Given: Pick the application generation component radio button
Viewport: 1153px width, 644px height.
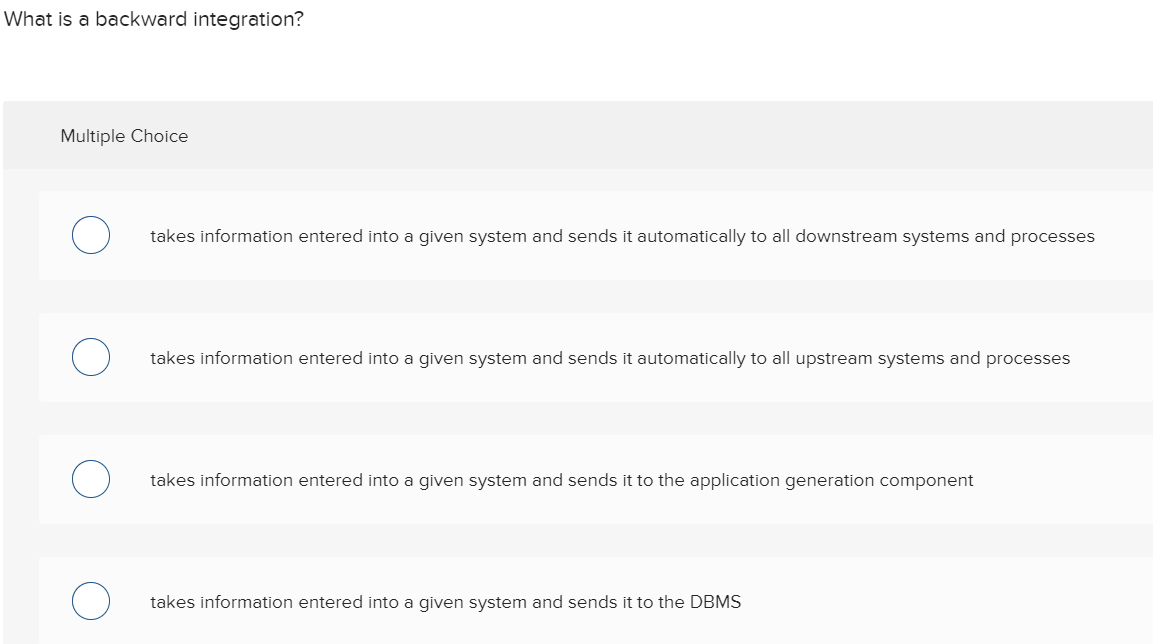Looking at the screenshot, I should [90, 480].
